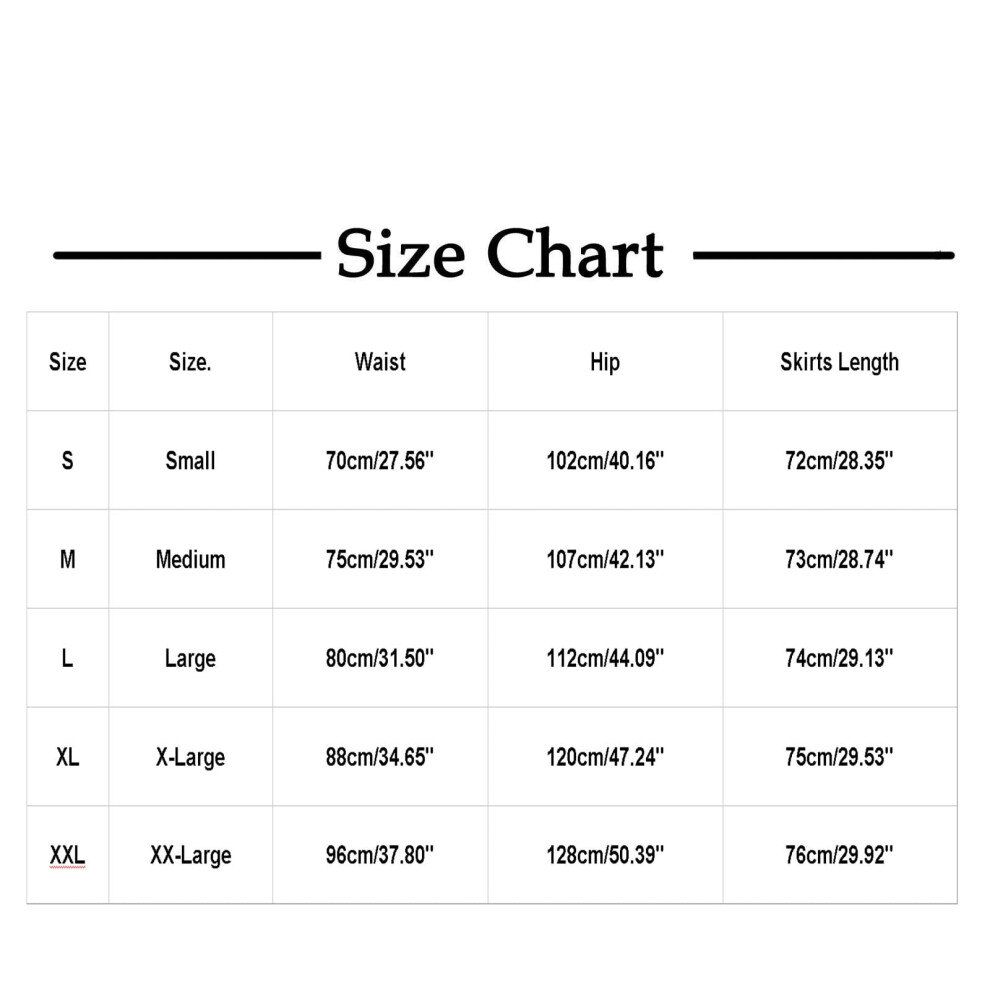Click the Skirts Length column header

tap(840, 362)
